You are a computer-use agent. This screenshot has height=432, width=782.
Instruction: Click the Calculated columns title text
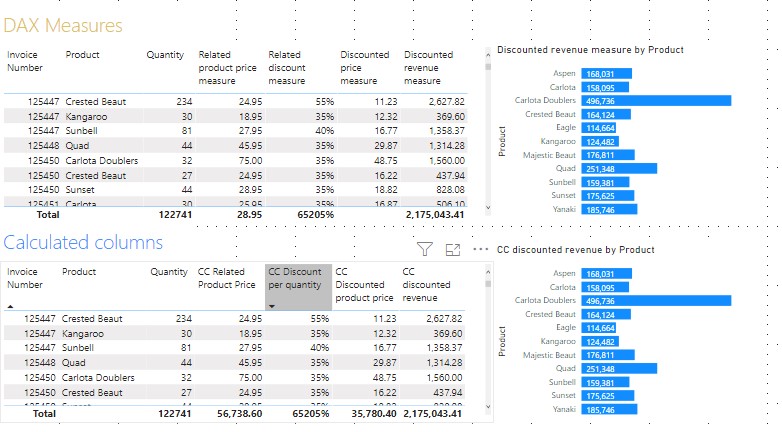(83, 242)
